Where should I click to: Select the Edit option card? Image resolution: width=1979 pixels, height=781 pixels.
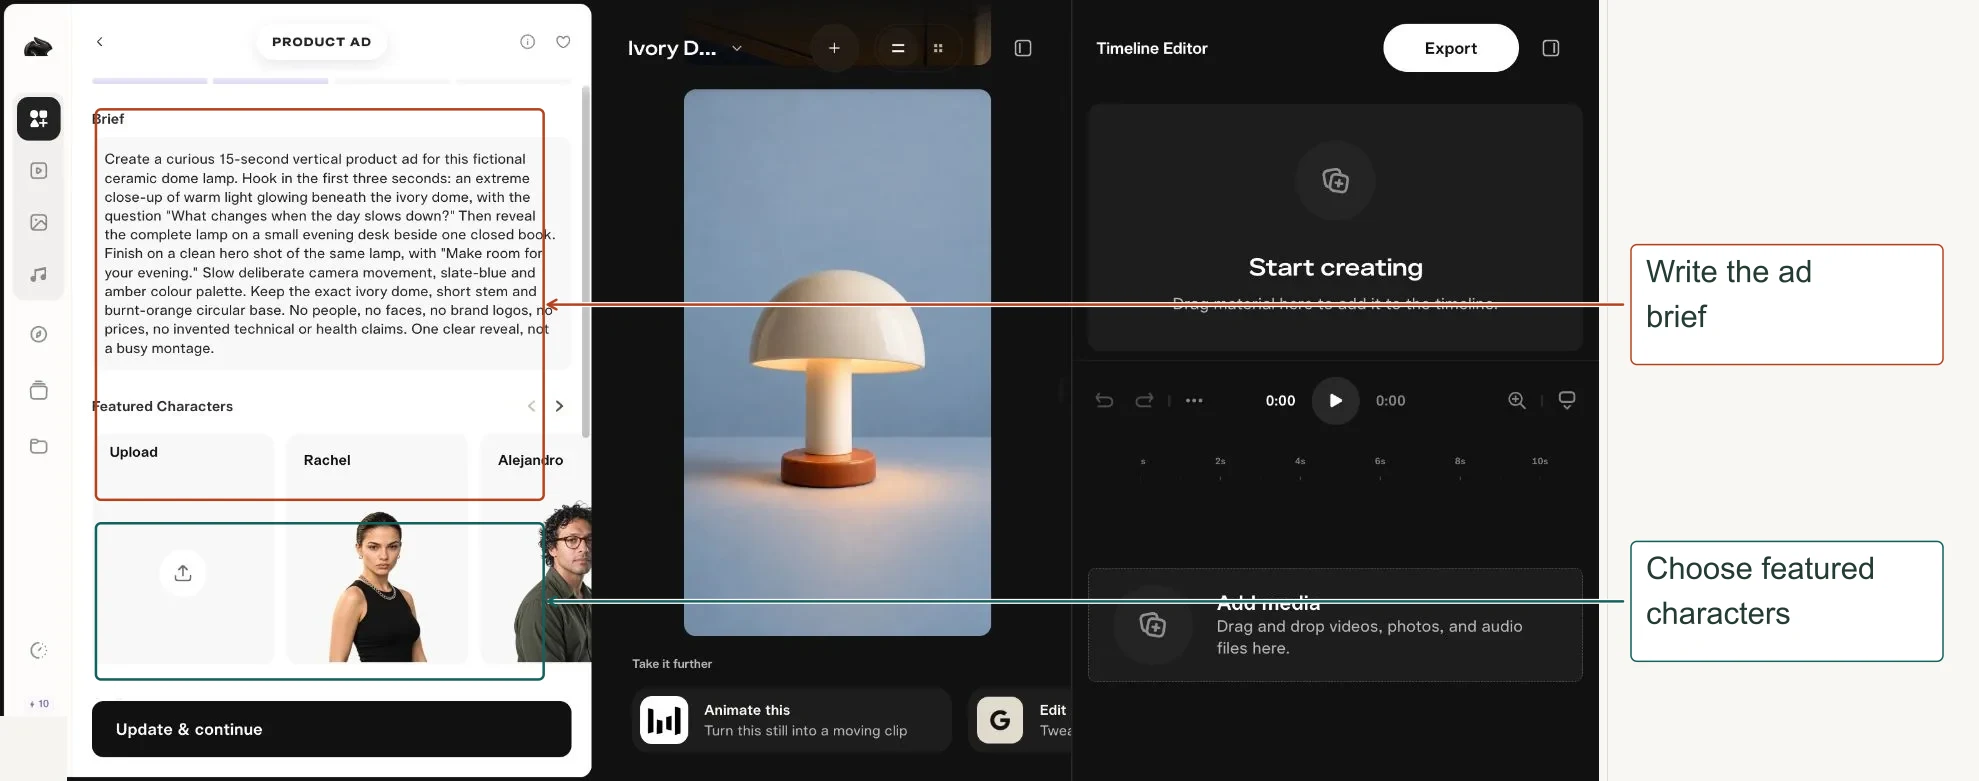1020,720
